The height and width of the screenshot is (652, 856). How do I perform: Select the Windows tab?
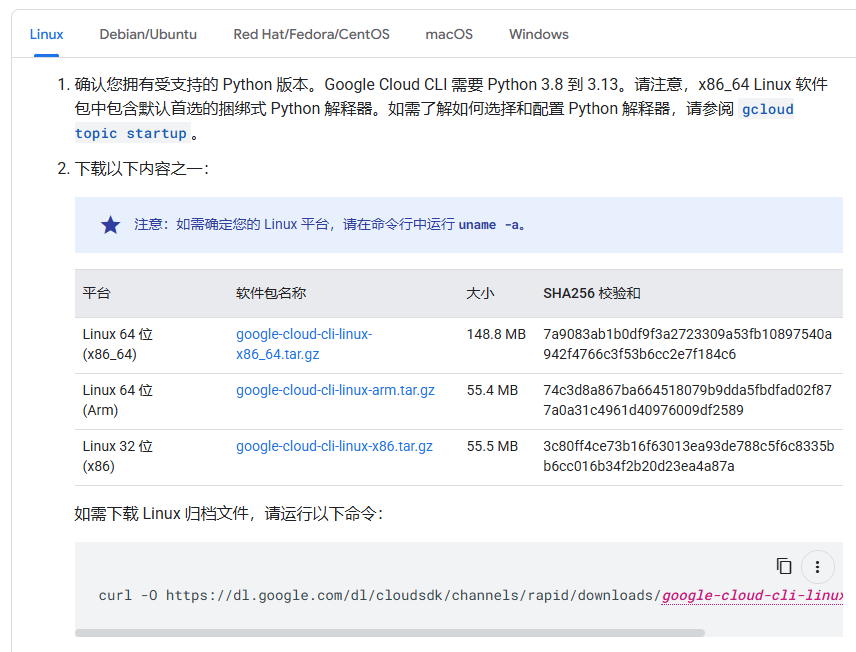pos(539,34)
